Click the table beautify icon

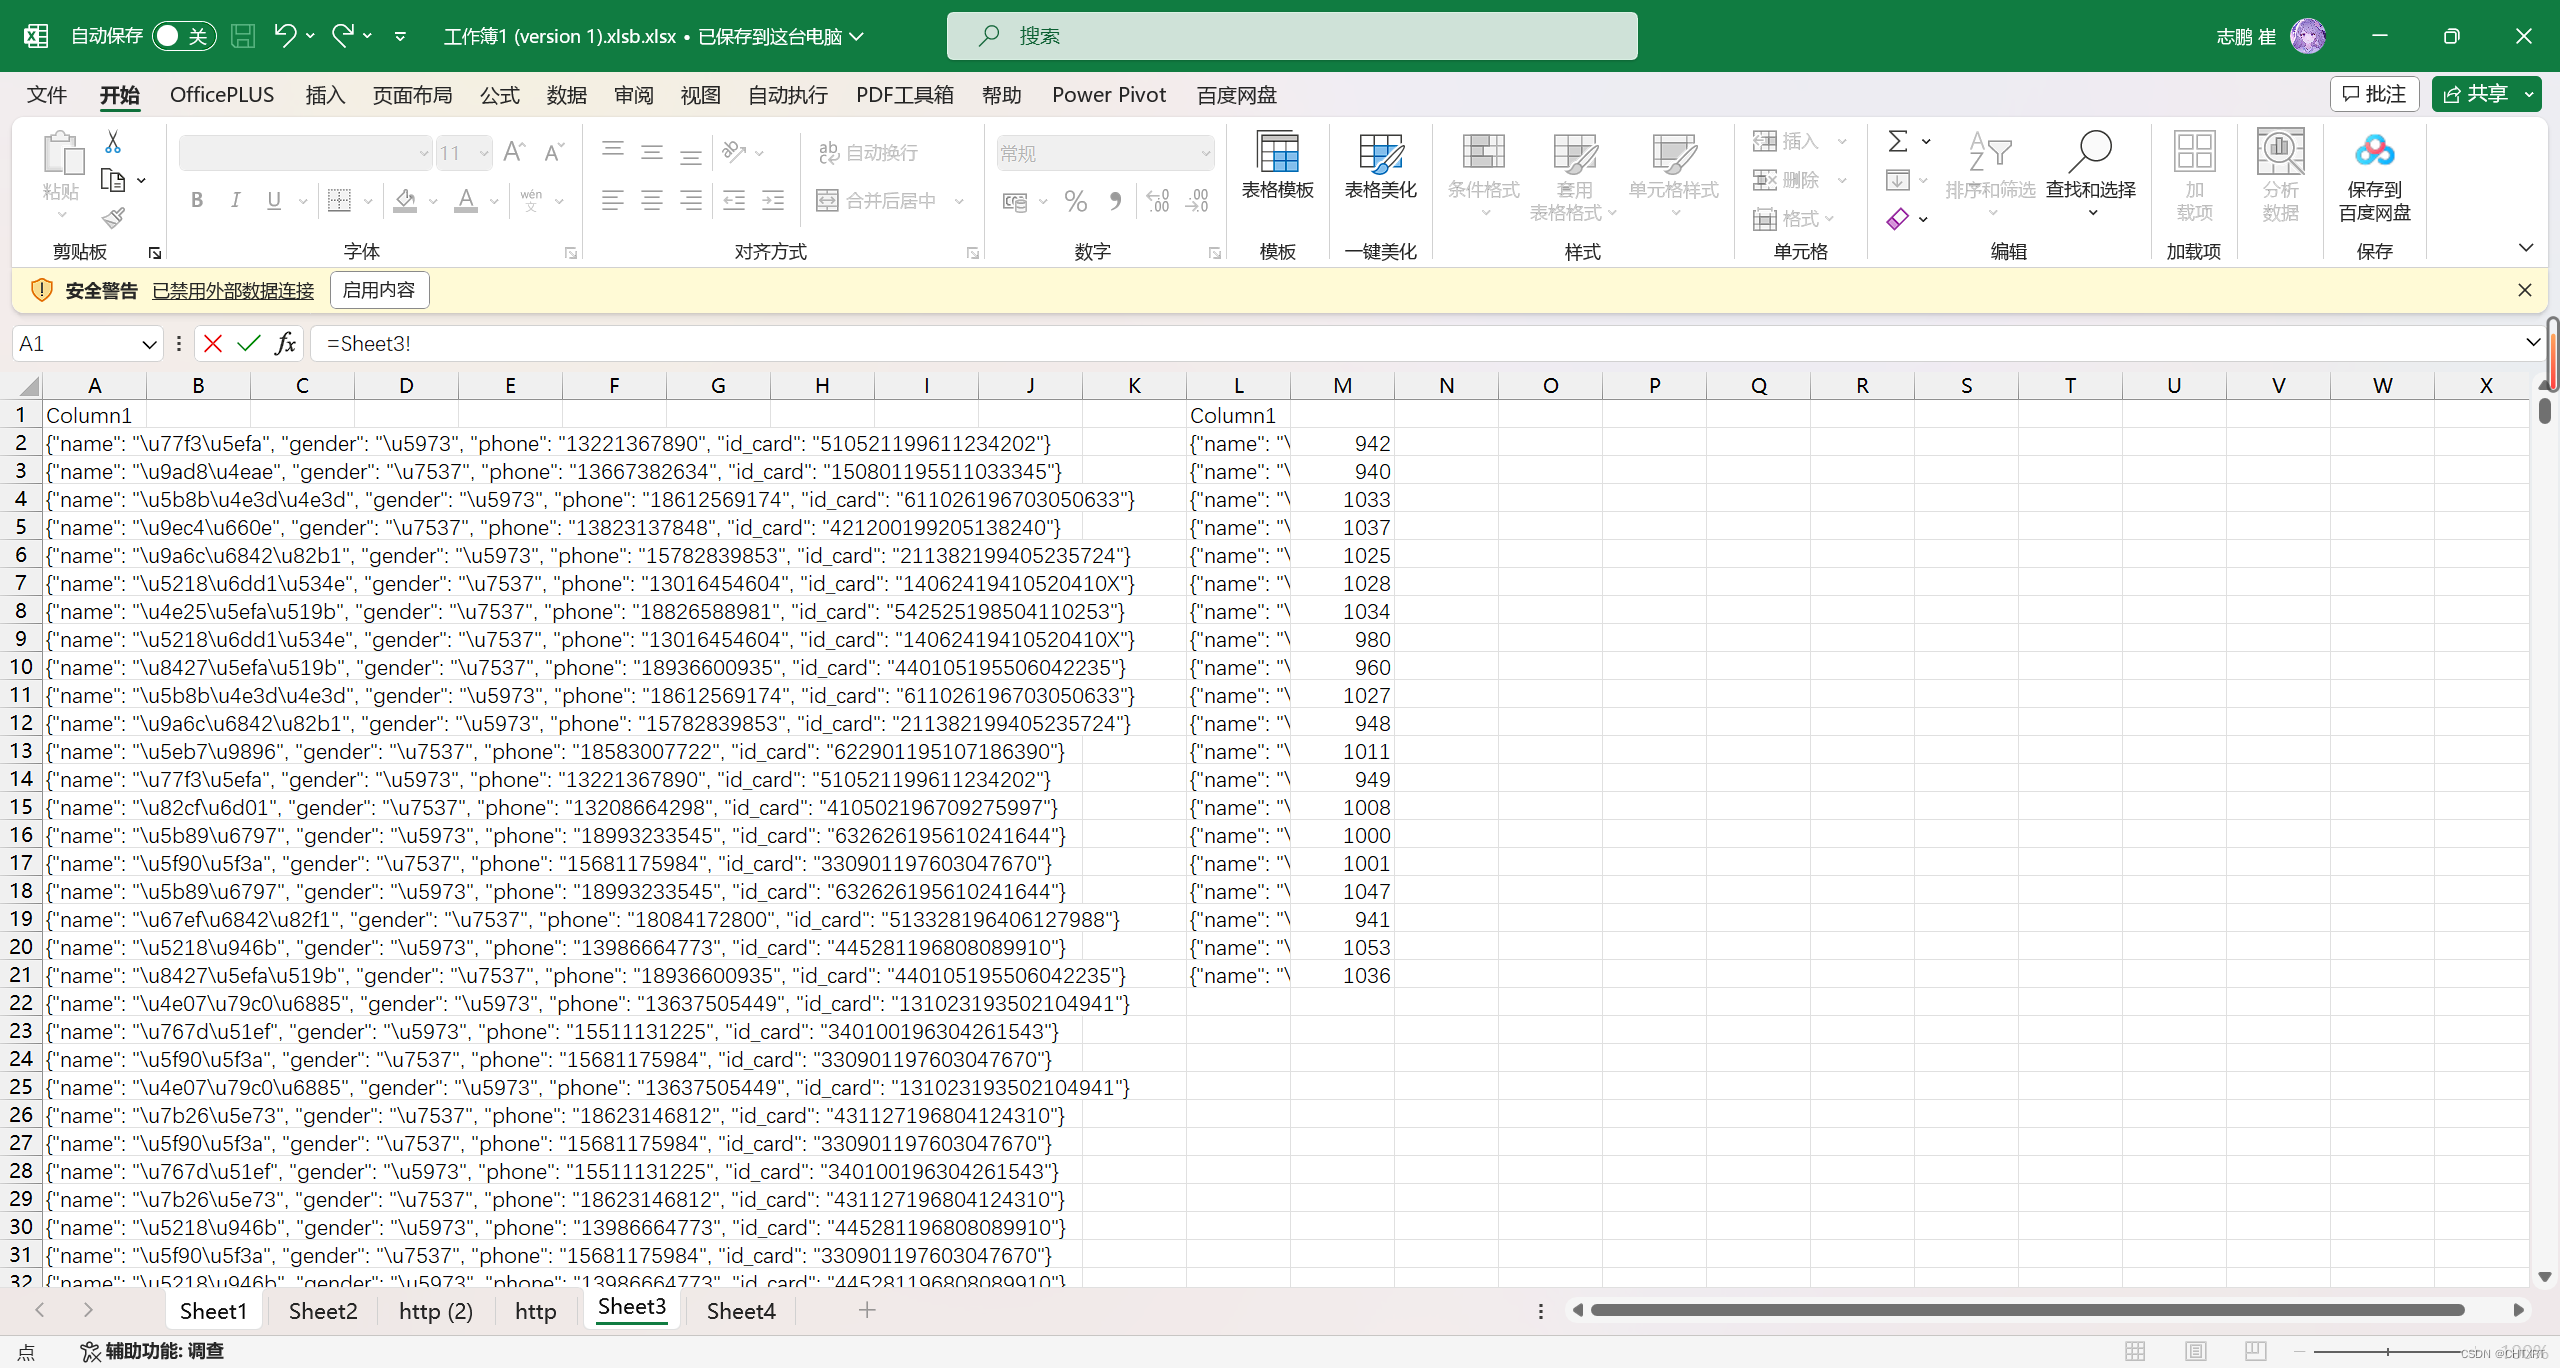pyautogui.click(x=1380, y=154)
